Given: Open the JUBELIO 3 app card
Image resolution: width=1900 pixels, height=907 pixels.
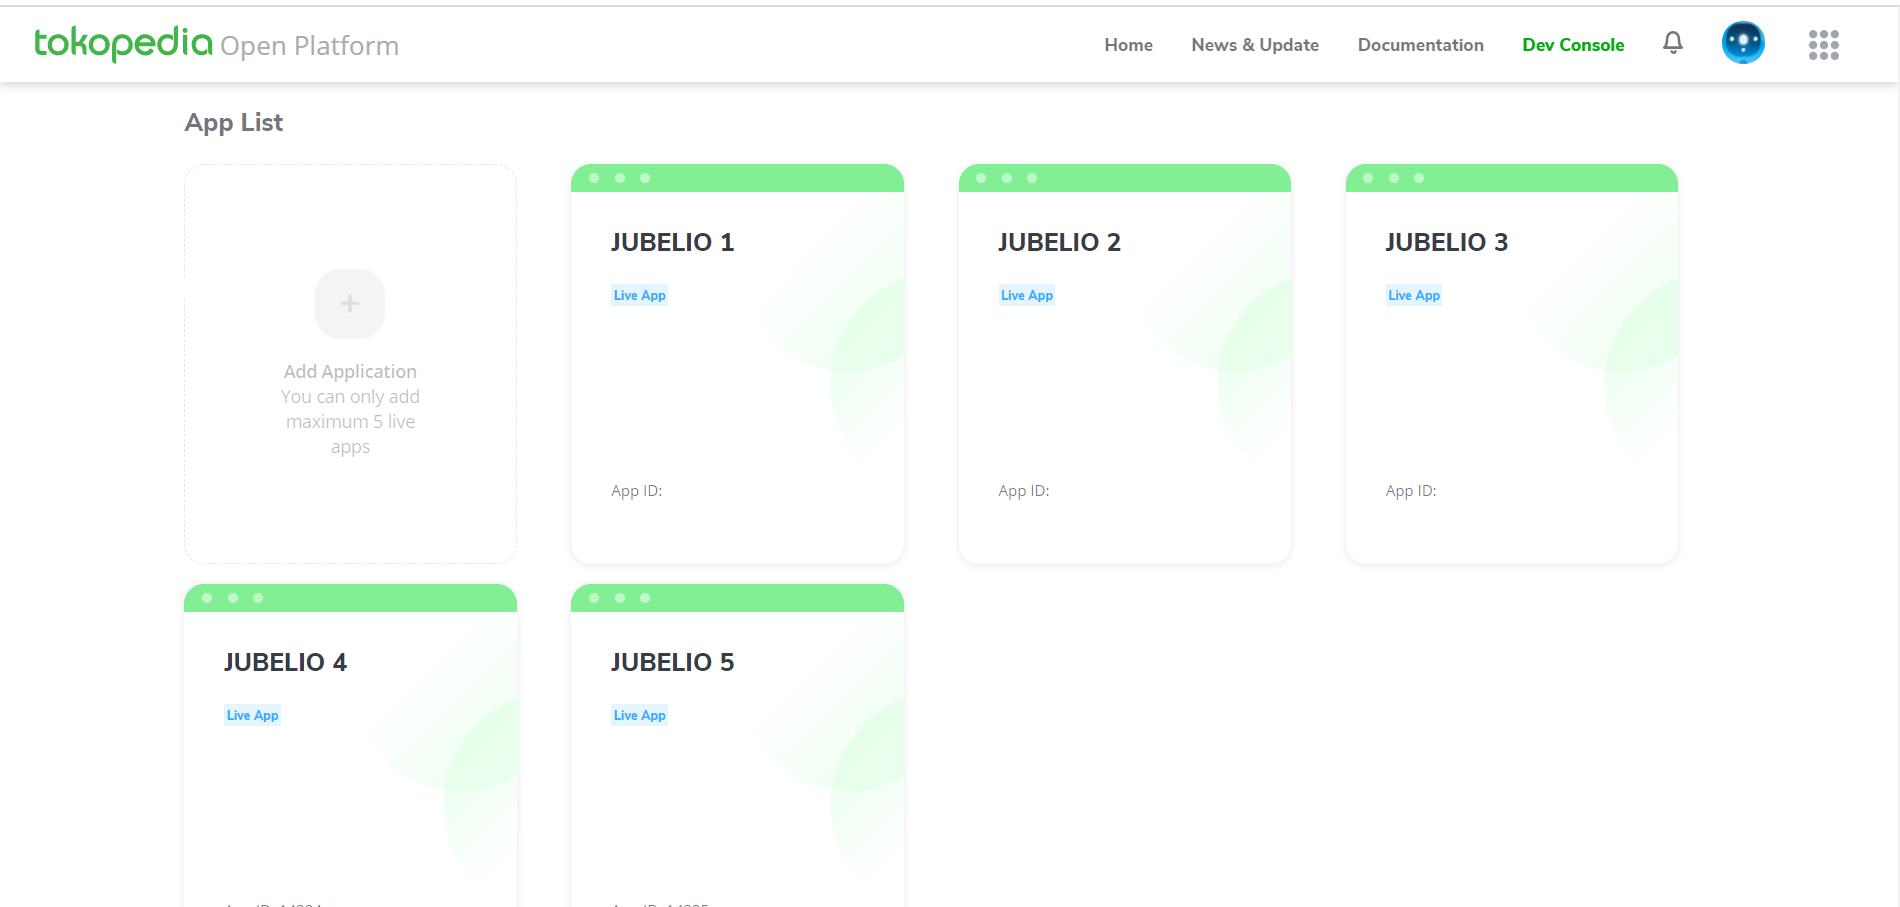Looking at the screenshot, I should pos(1511,364).
